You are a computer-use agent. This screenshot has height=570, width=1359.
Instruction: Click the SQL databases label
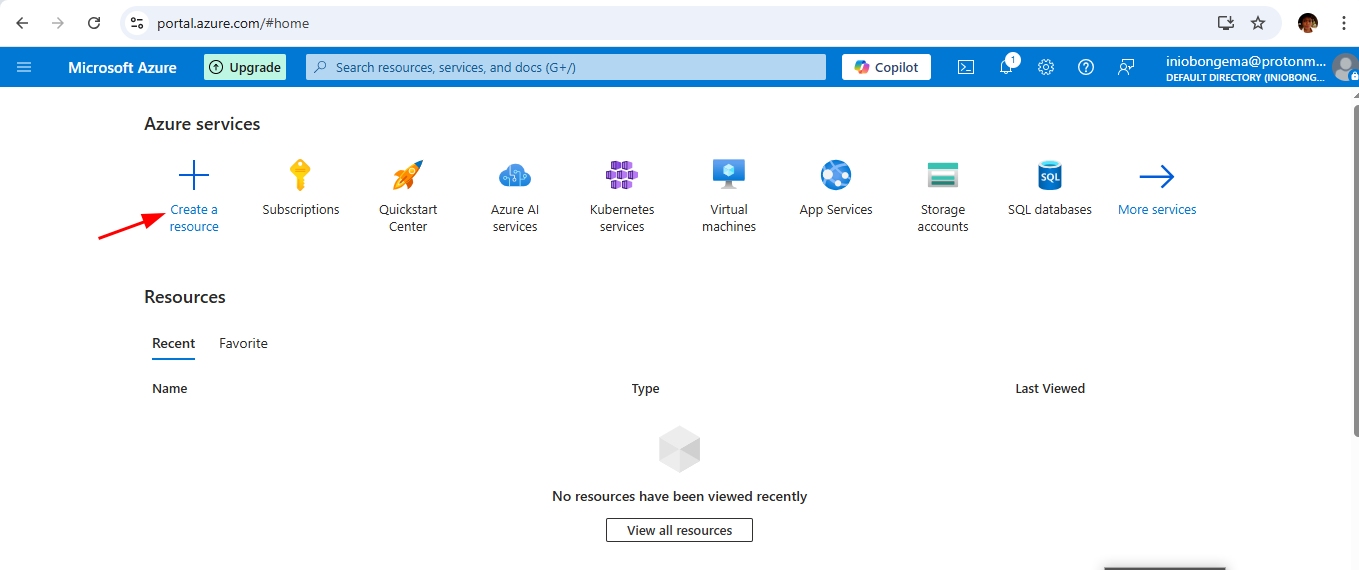[x=1050, y=210]
